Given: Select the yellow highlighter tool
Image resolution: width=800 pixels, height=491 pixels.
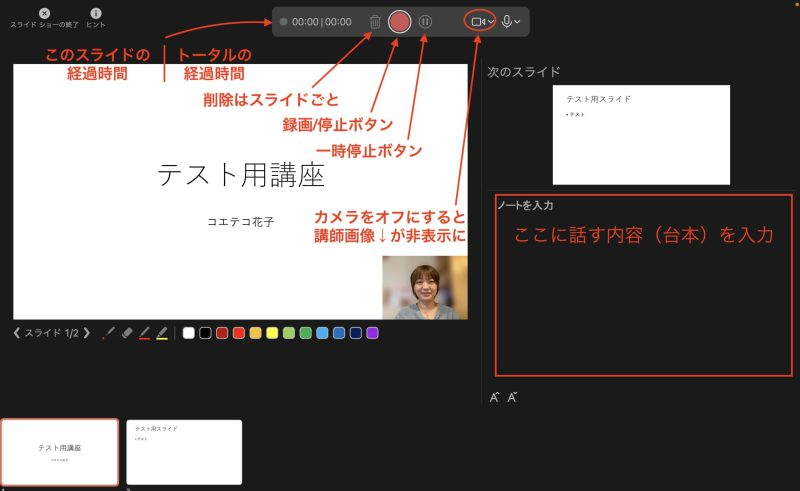Looking at the screenshot, I should coord(162,333).
